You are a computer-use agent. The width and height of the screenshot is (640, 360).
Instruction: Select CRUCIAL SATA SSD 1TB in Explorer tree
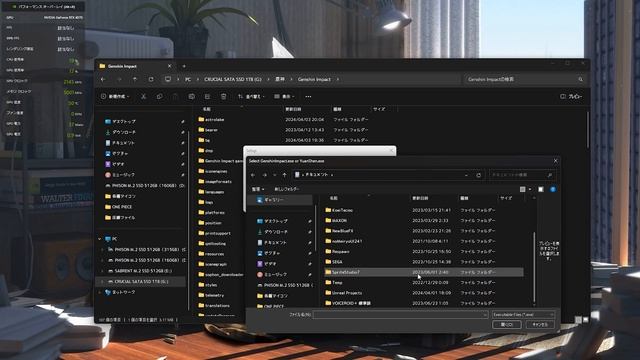pos(141,282)
